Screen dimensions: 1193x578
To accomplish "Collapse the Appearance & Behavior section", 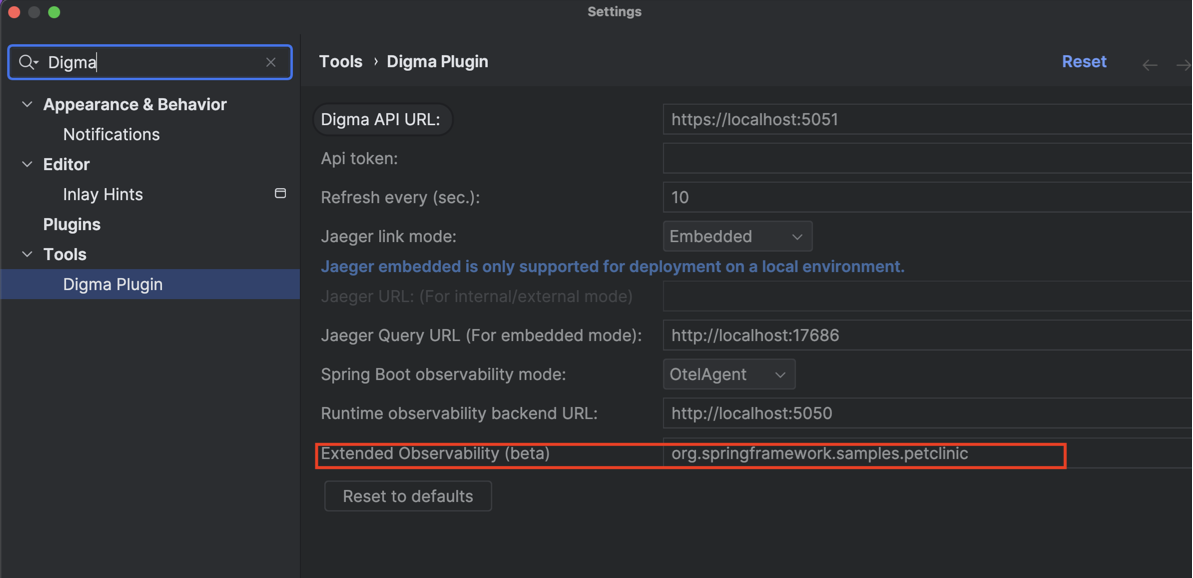I will [x=28, y=104].
